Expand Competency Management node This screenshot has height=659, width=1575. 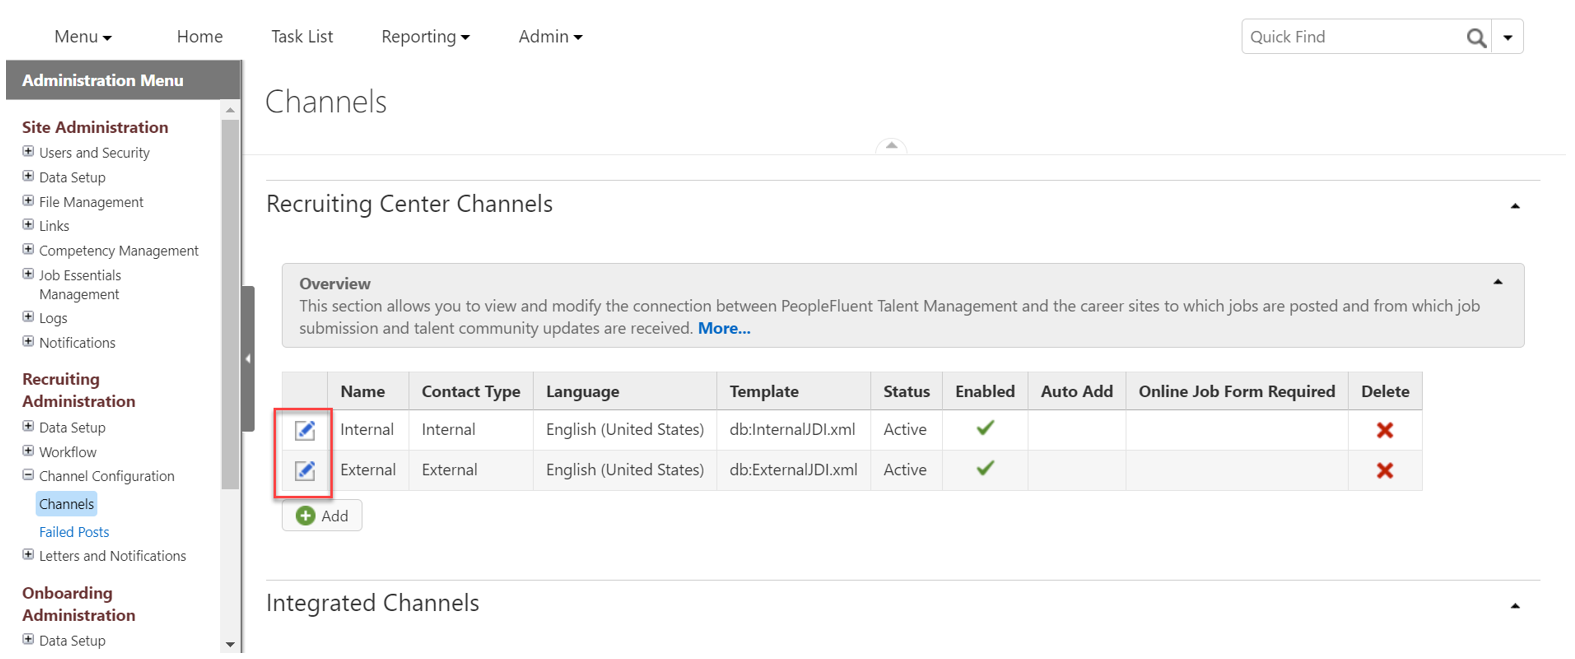[28, 250]
